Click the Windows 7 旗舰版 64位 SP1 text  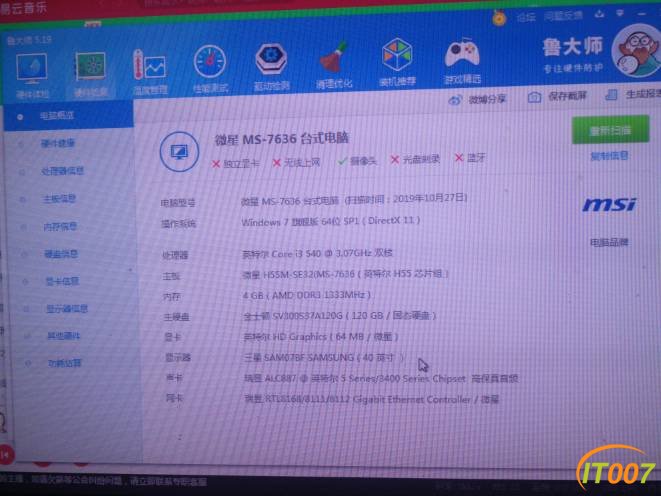[x=330, y=221]
